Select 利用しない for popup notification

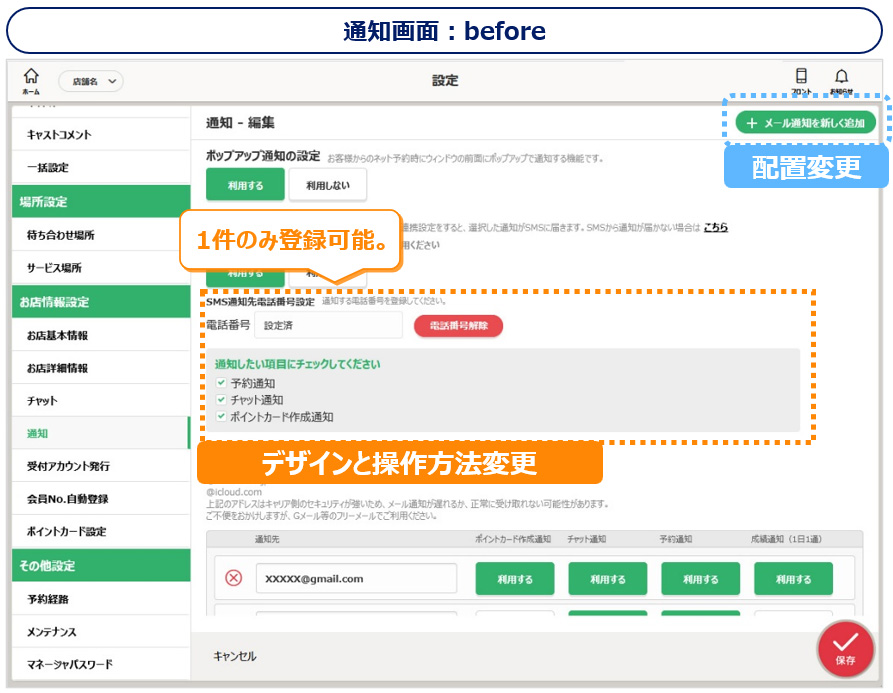(327, 185)
